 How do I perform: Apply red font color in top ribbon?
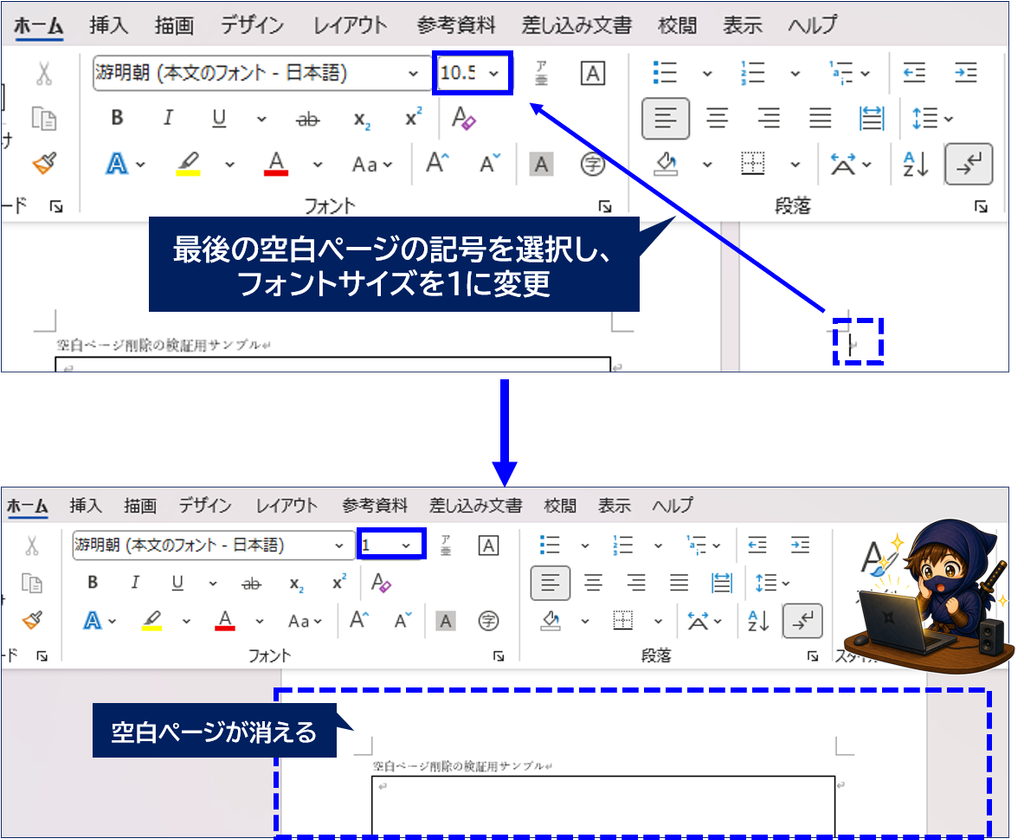click(276, 163)
